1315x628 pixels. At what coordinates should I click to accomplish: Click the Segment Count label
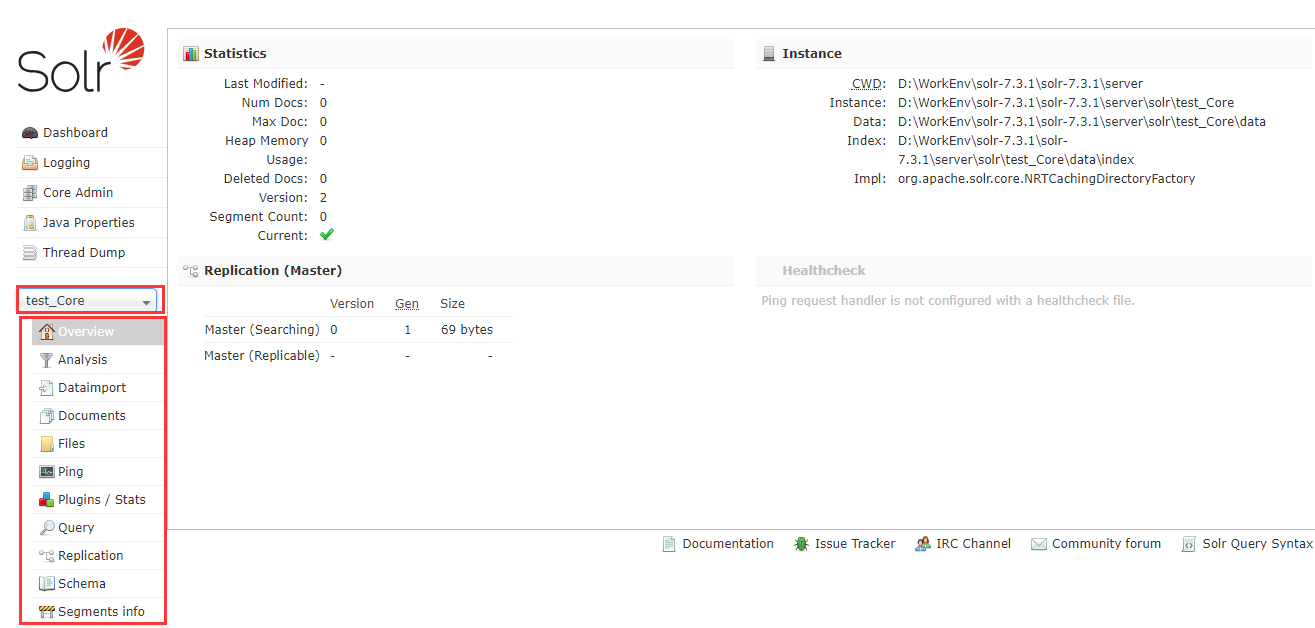[x=258, y=217]
